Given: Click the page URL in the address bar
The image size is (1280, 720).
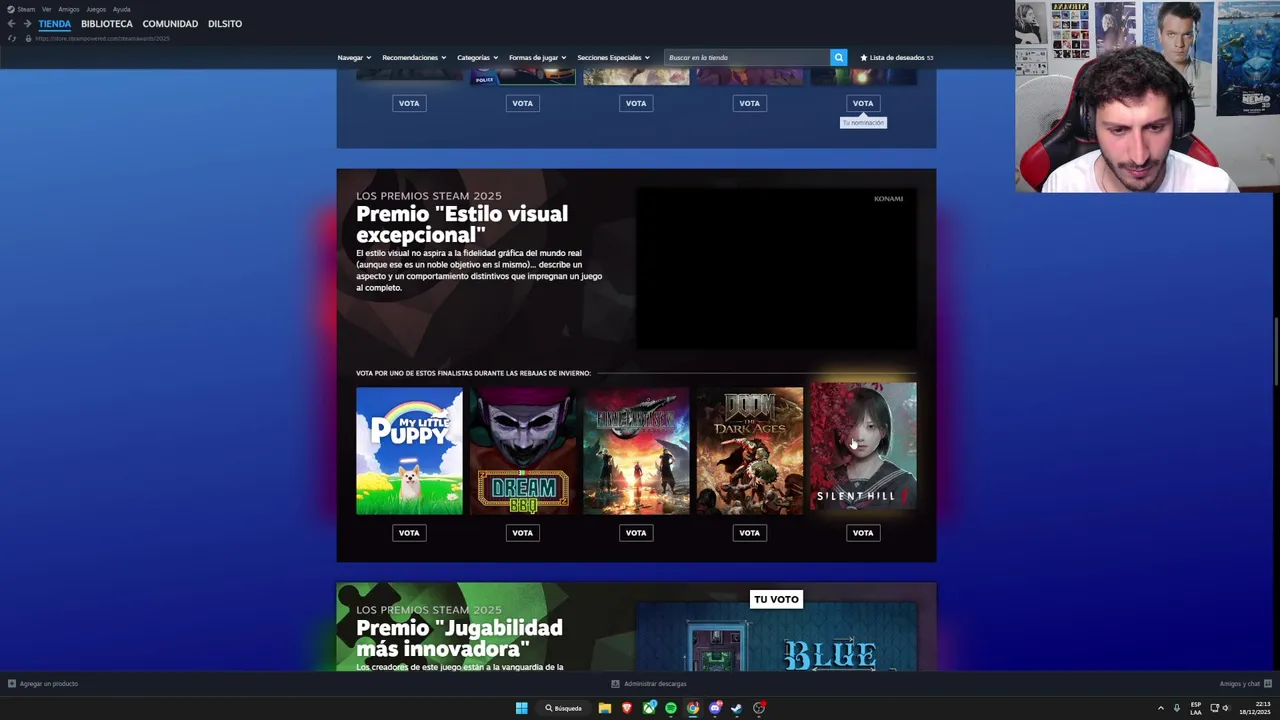Looking at the screenshot, I should pos(102,38).
